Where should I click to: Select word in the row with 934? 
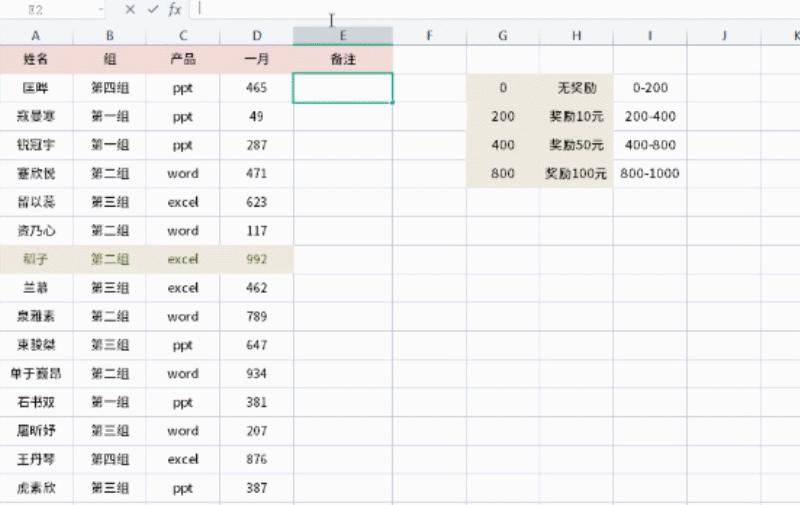[x=183, y=373]
